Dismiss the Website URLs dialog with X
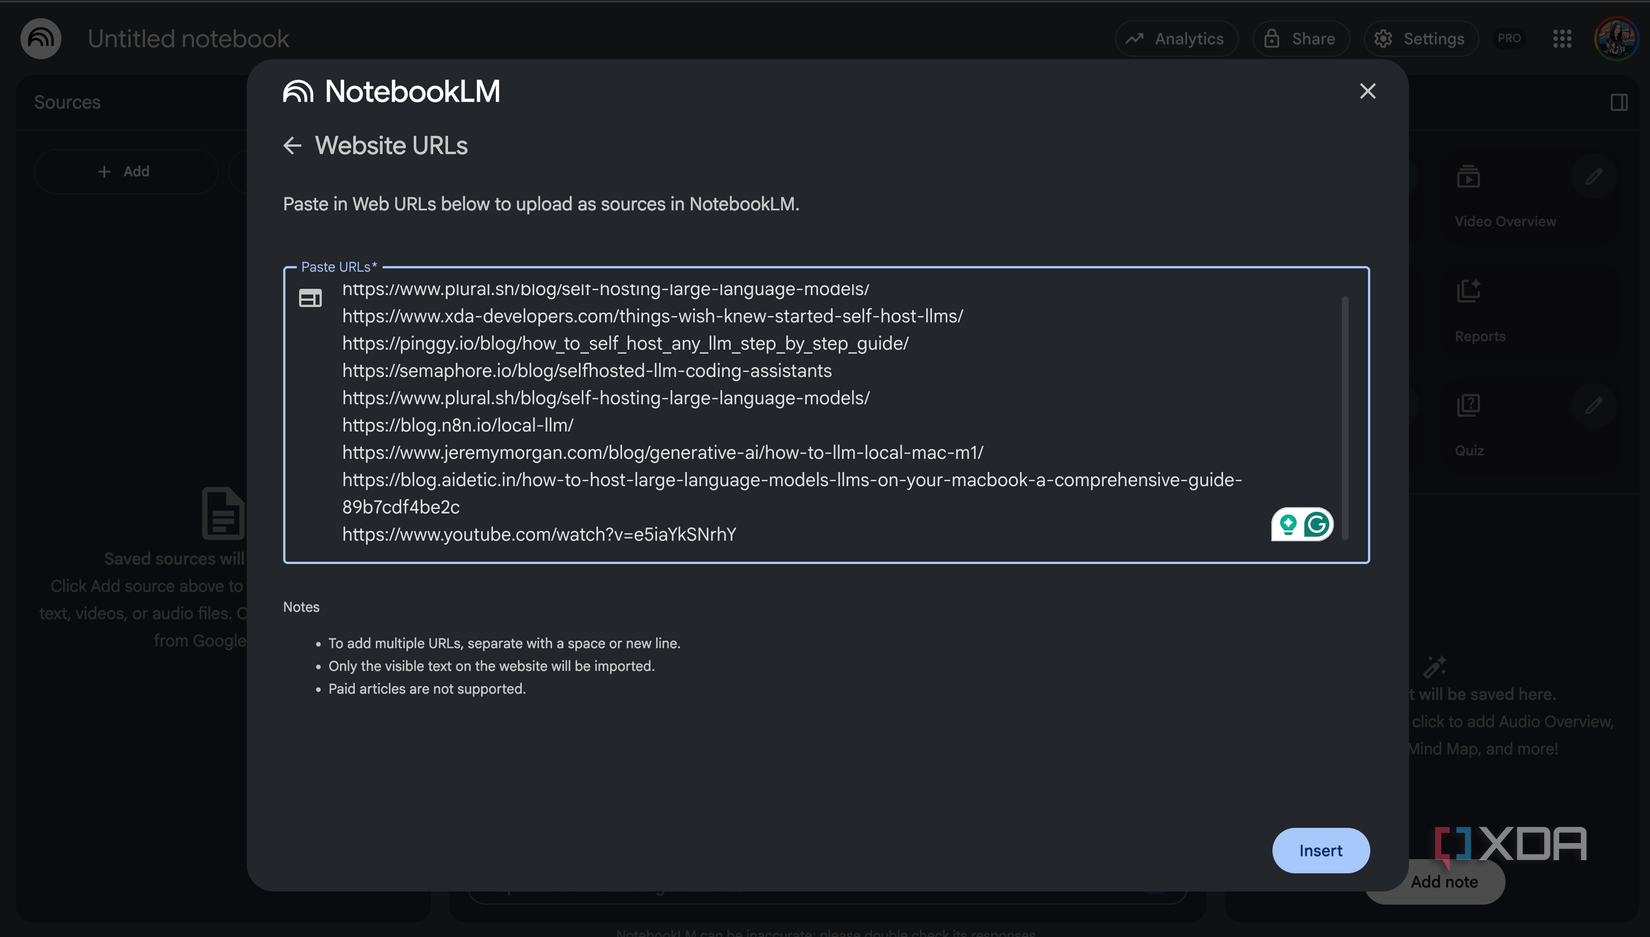The image size is (1650, 937). coord(1367,91)
